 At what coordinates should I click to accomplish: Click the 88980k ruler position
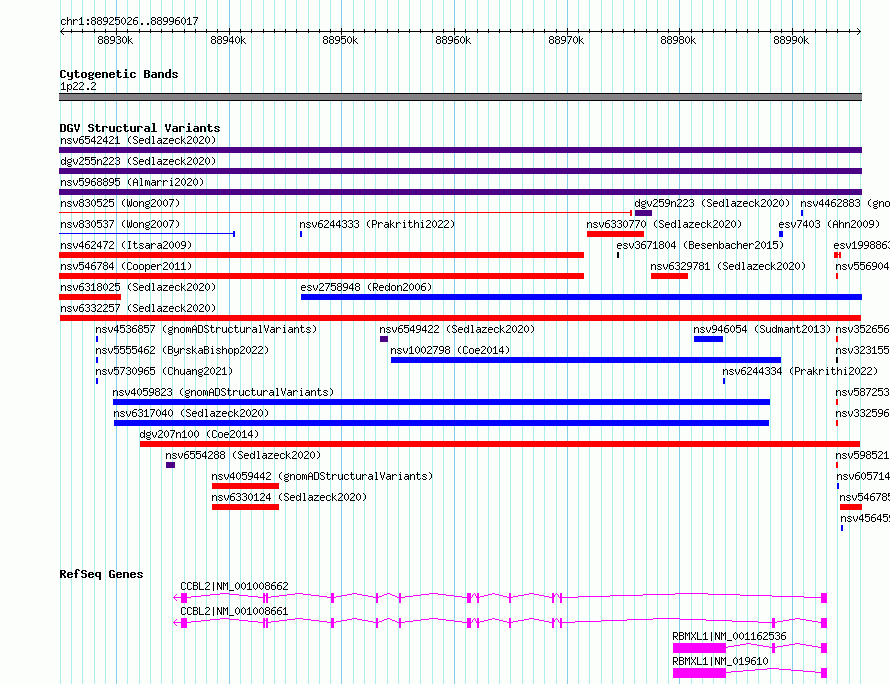(678, 40)
